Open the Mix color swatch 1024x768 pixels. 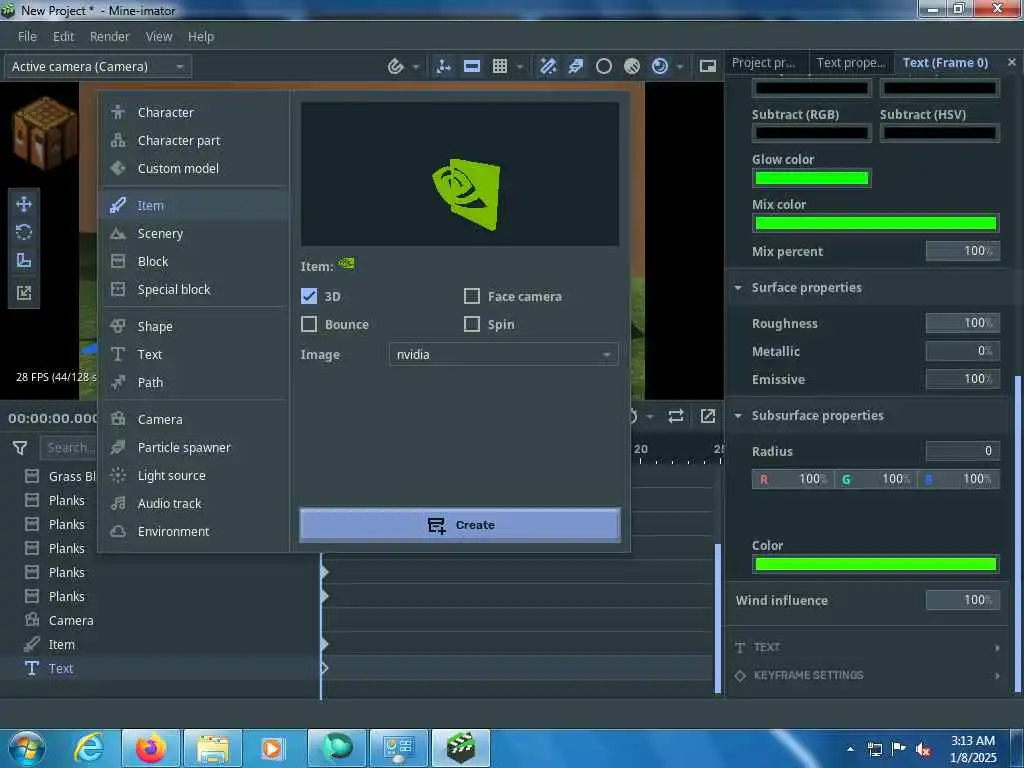click(x=876, y=223)
